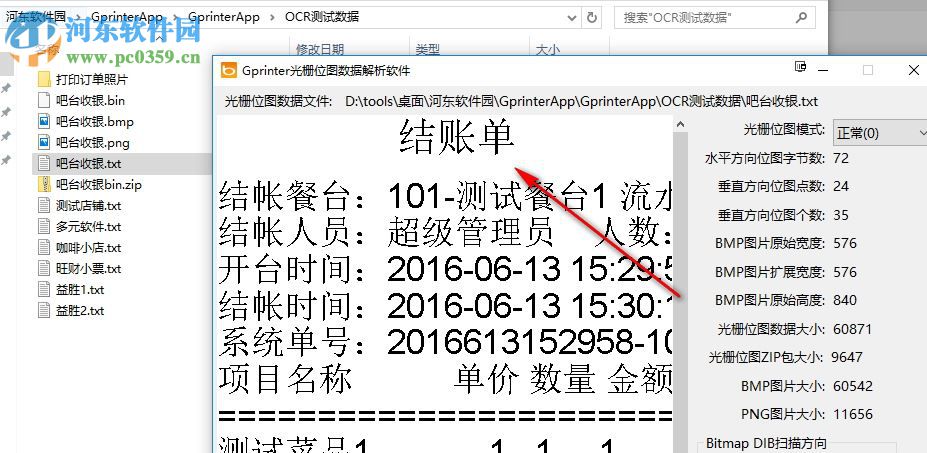Select file name 打印订单照片

[92, 79]
